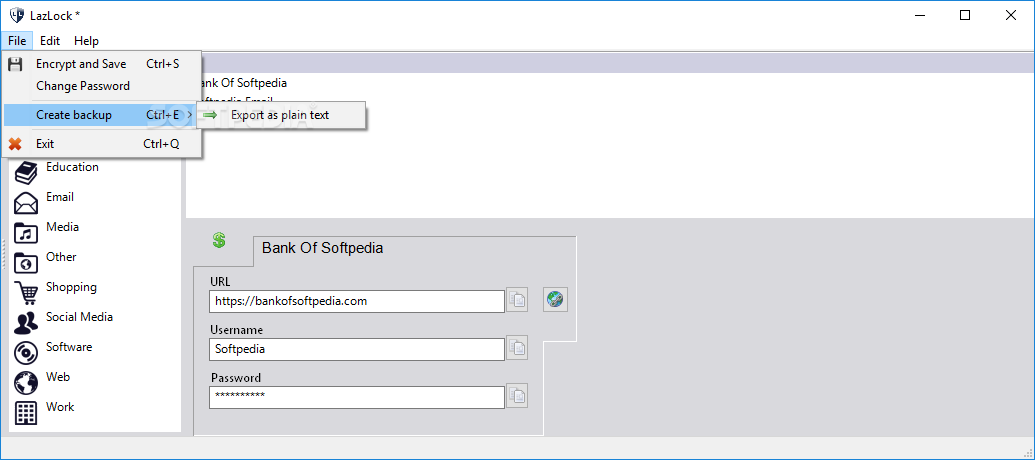Click the Work building icon
The height and width of the screenshot is (460, 1035).
coord(26,413)
